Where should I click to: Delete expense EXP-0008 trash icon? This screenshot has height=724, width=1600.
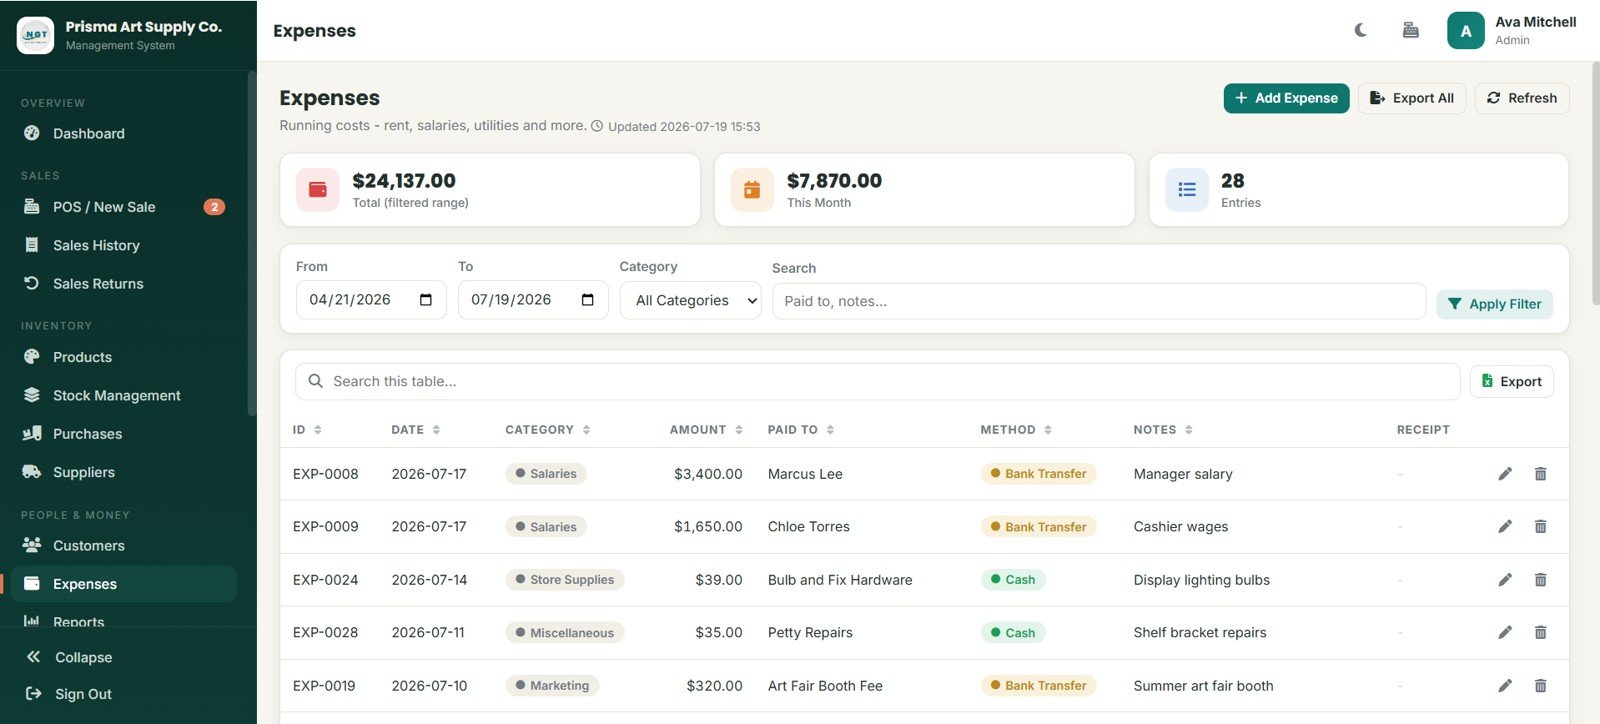coord(1541,474)
